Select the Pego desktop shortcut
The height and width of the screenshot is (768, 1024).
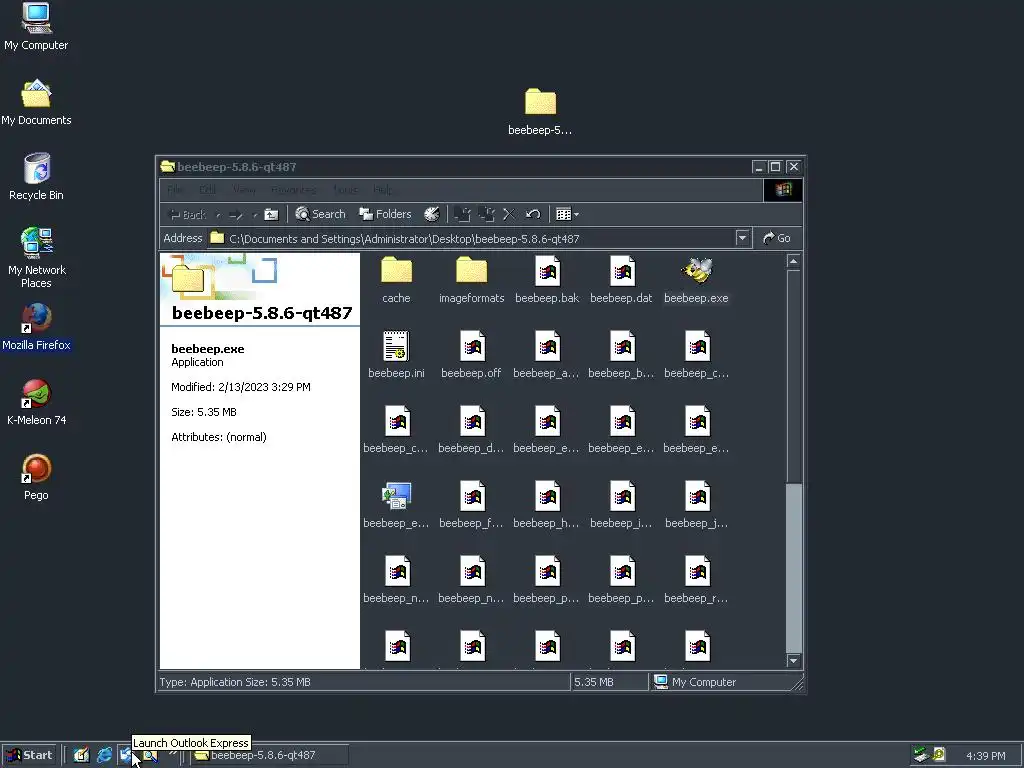click(36, 477)
